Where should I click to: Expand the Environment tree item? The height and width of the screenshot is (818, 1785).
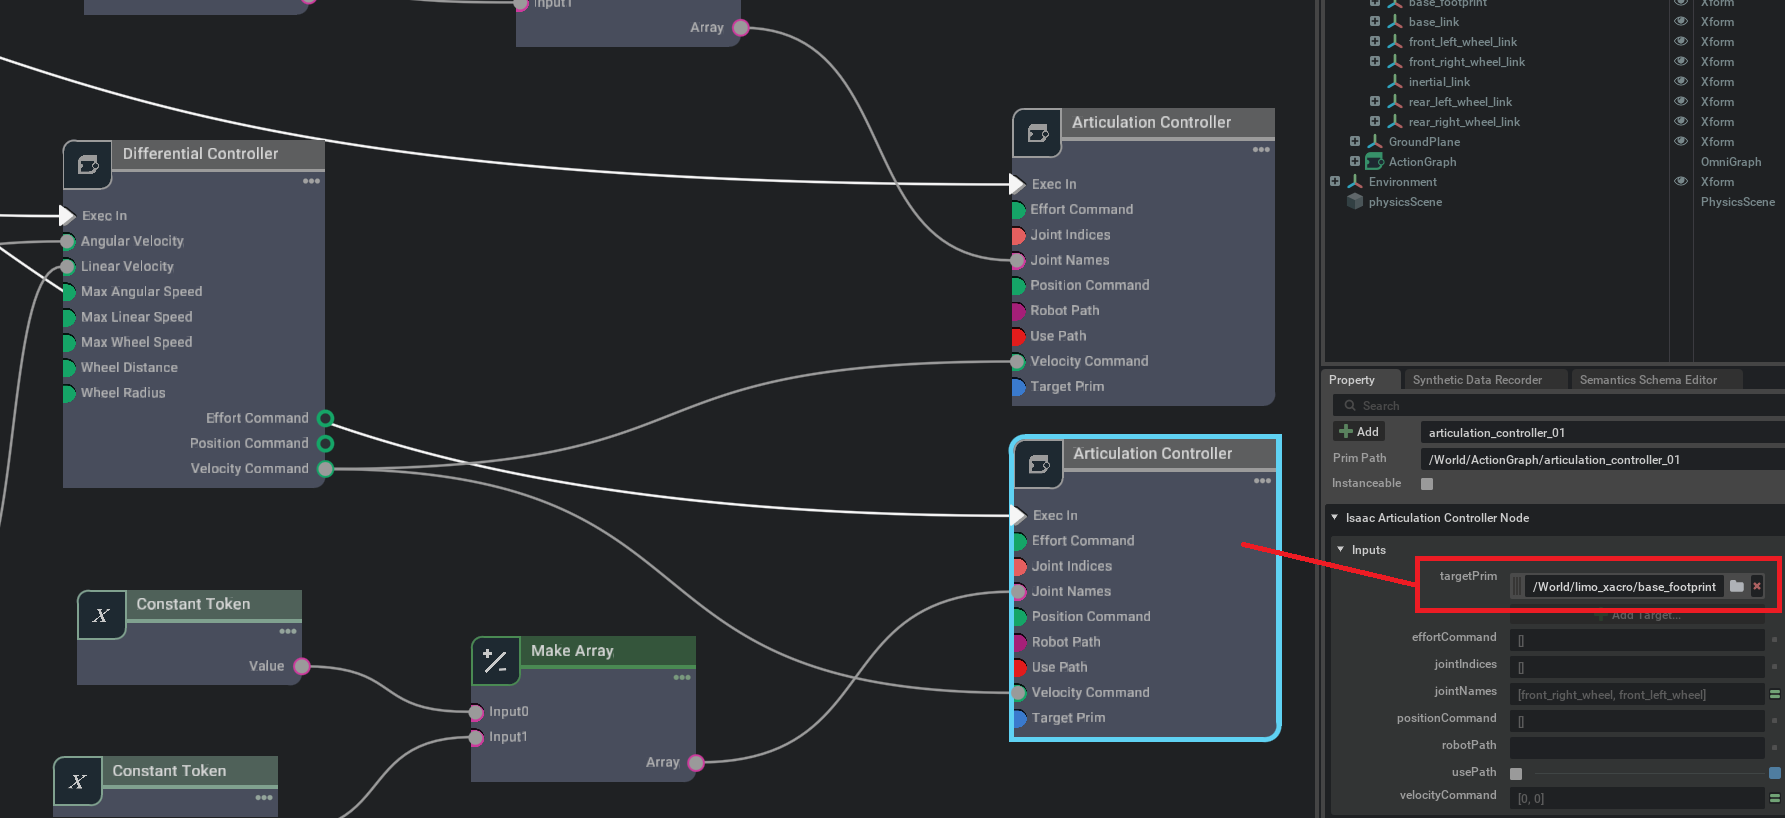coord(1335,181)
